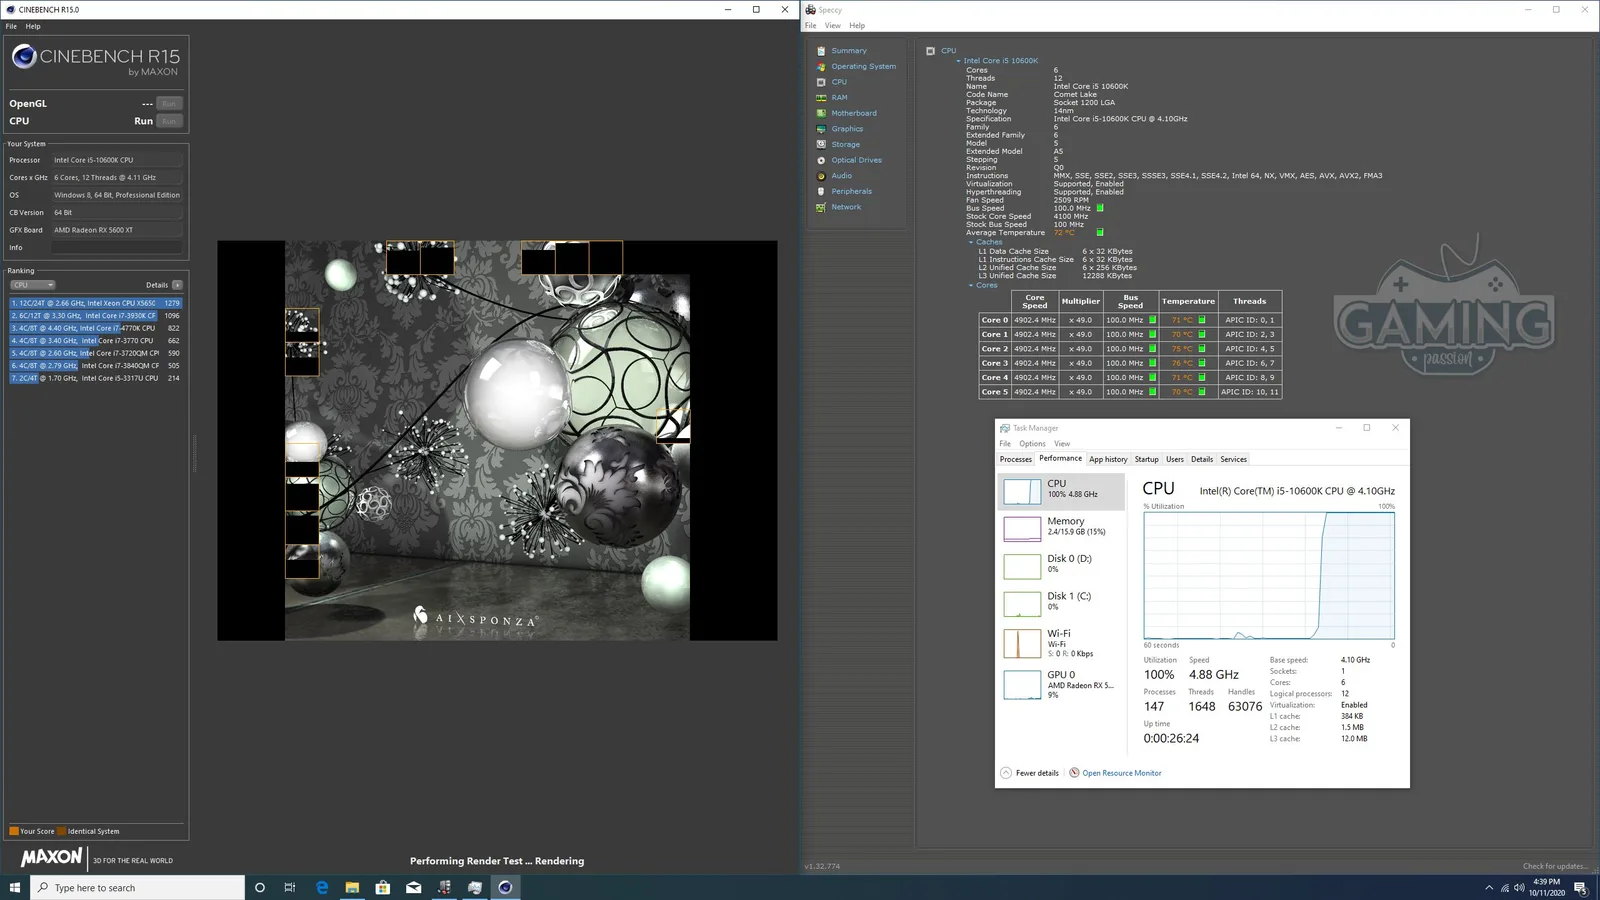Click the Windows taskbar search box
This screenshot has width=1600, height=900.
click(137, 887)
